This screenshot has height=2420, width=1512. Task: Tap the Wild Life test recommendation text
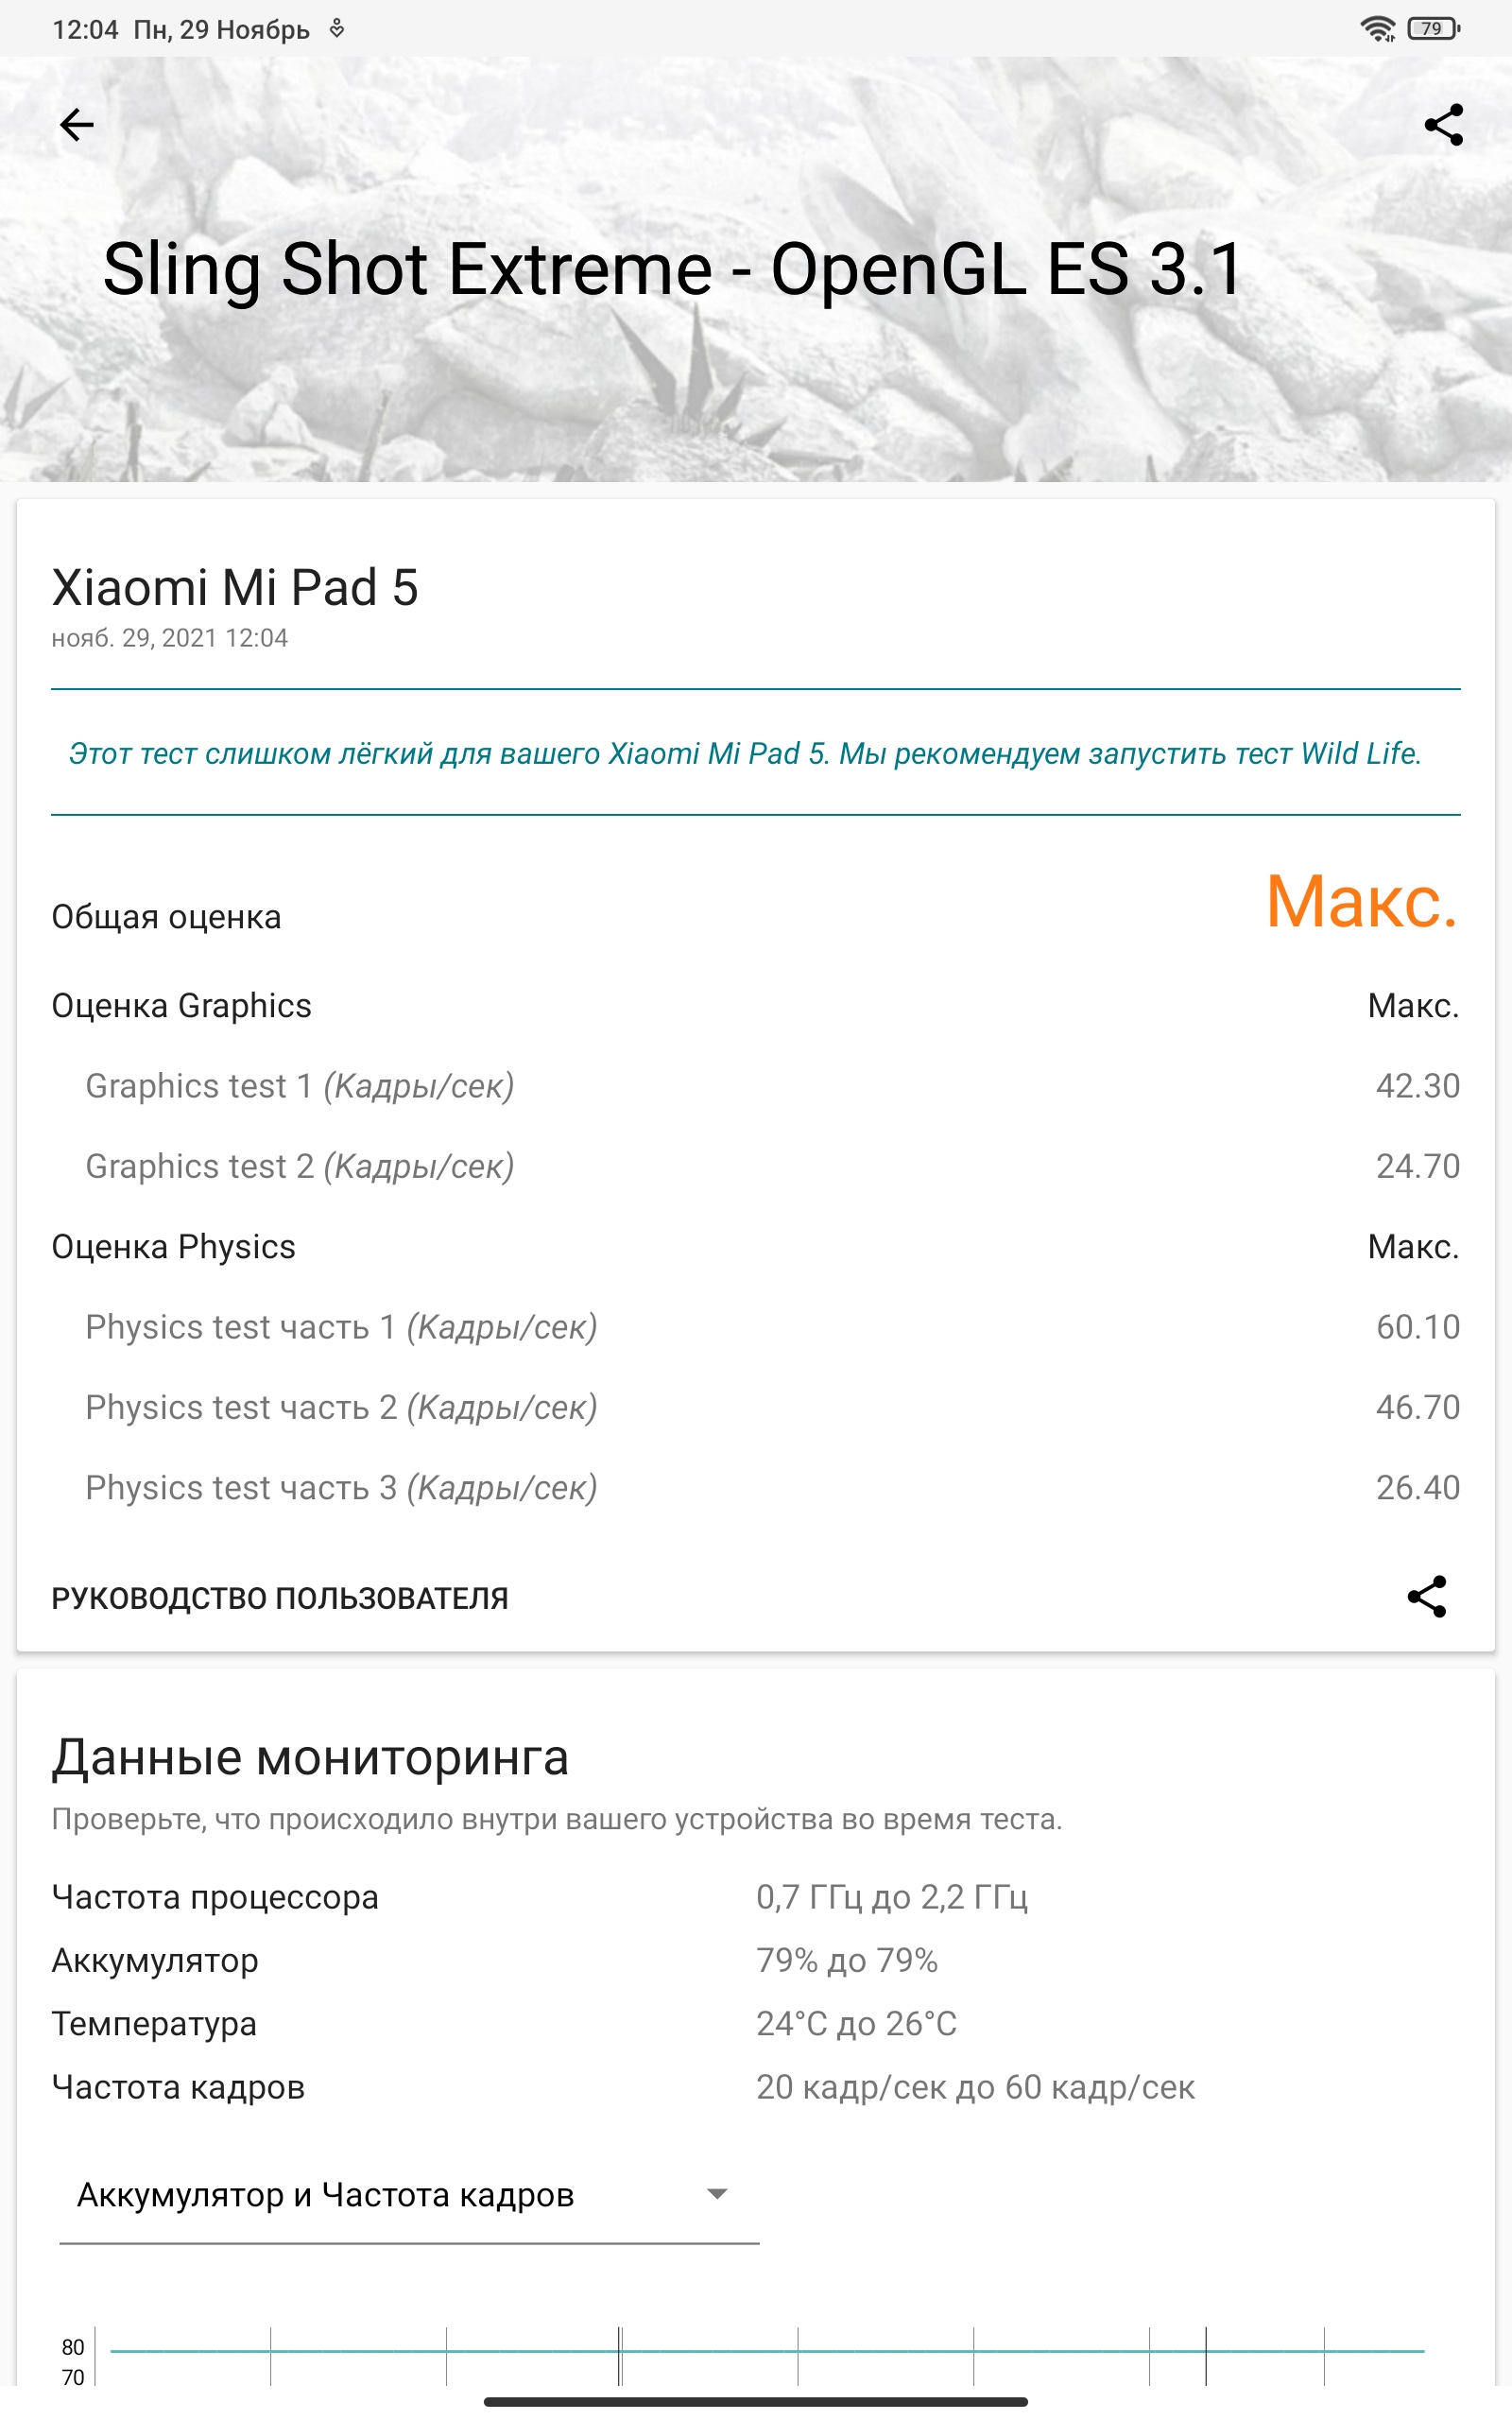point(745,753)
